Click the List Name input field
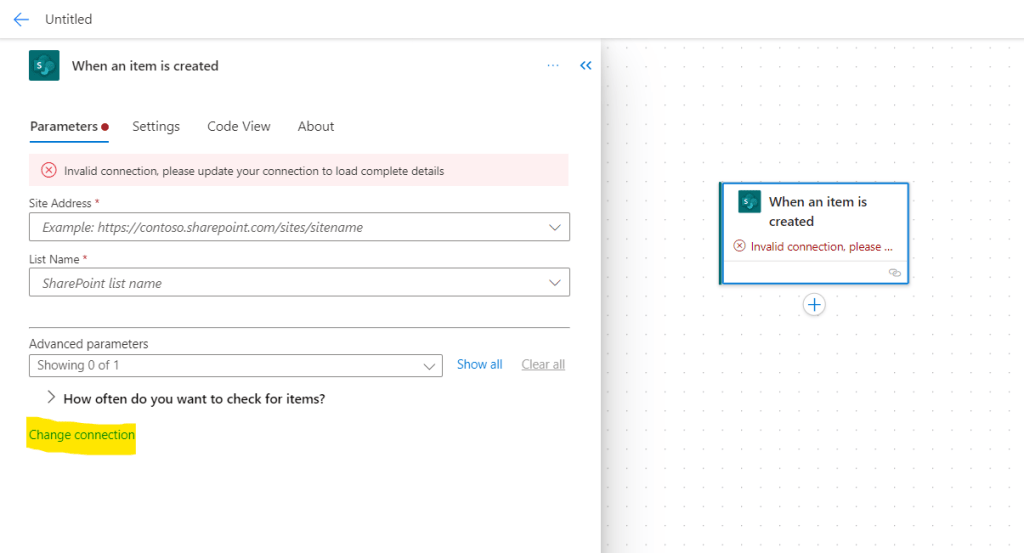Image resolution: width=1024 pixels, height=553 pixels. tap(299, 283)
